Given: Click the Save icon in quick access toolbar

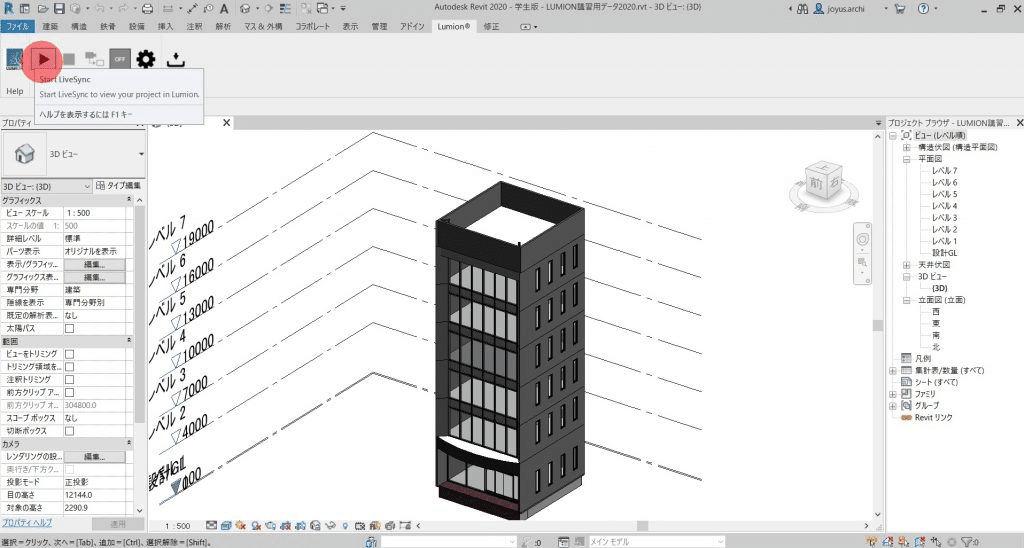Looking at the screenshot, I should 57,8.
